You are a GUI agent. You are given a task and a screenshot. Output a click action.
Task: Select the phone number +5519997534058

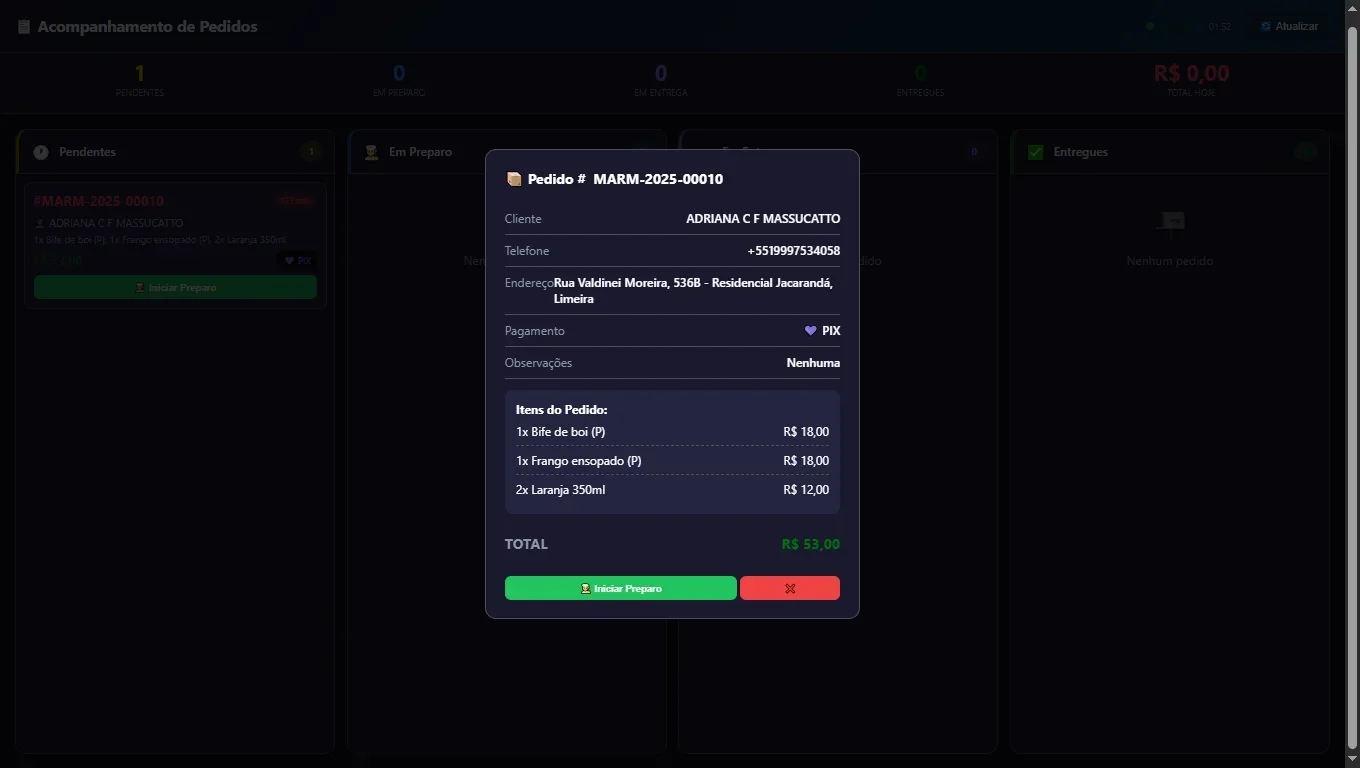[793, 251]
